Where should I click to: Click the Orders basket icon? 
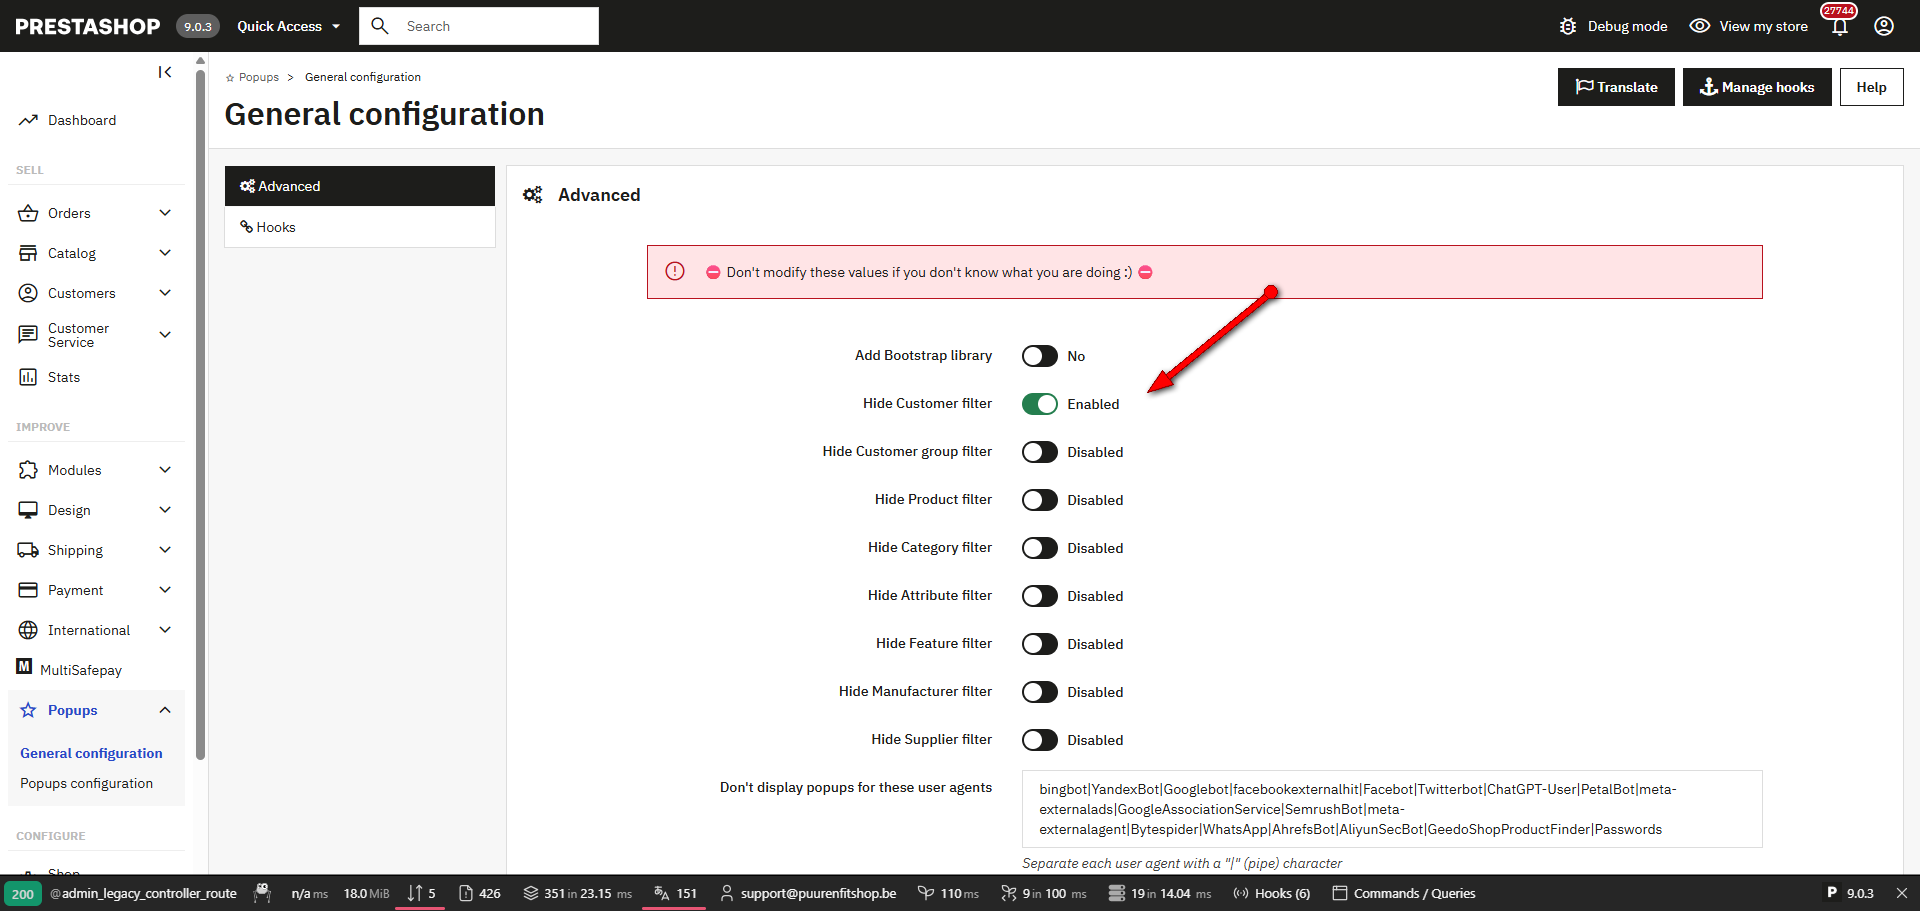point(28,213)
